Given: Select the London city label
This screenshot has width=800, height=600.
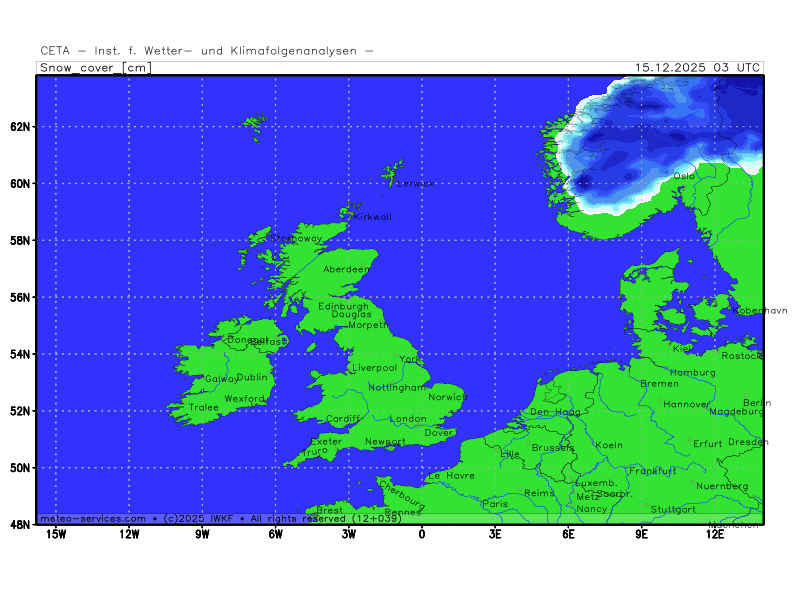Looking at the screenshot, I should click(x=408, y=419).
